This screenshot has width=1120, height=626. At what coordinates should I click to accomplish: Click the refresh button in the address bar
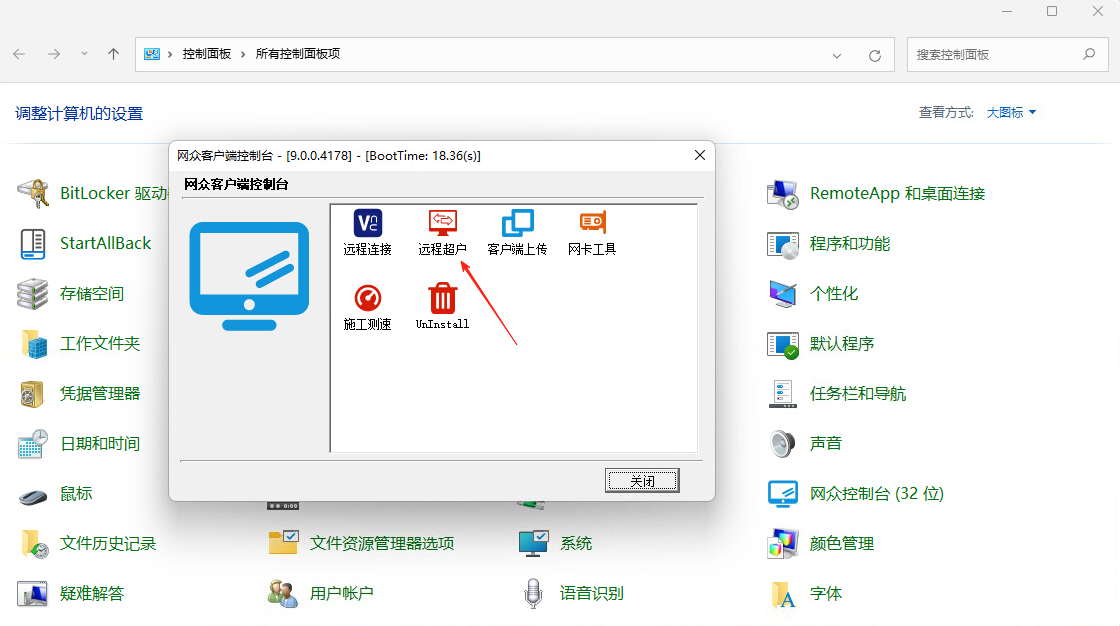click(874, 55)
